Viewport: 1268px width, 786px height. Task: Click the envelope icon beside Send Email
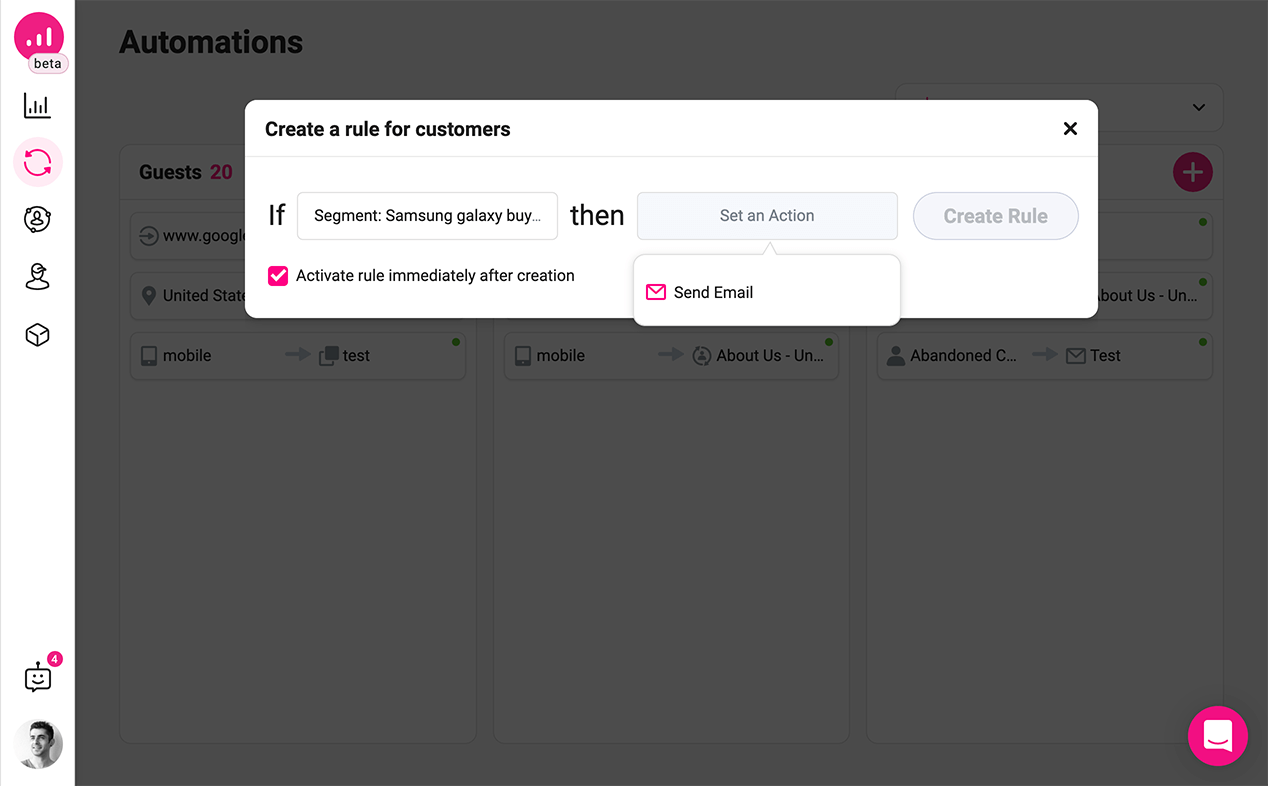[656, 292]
